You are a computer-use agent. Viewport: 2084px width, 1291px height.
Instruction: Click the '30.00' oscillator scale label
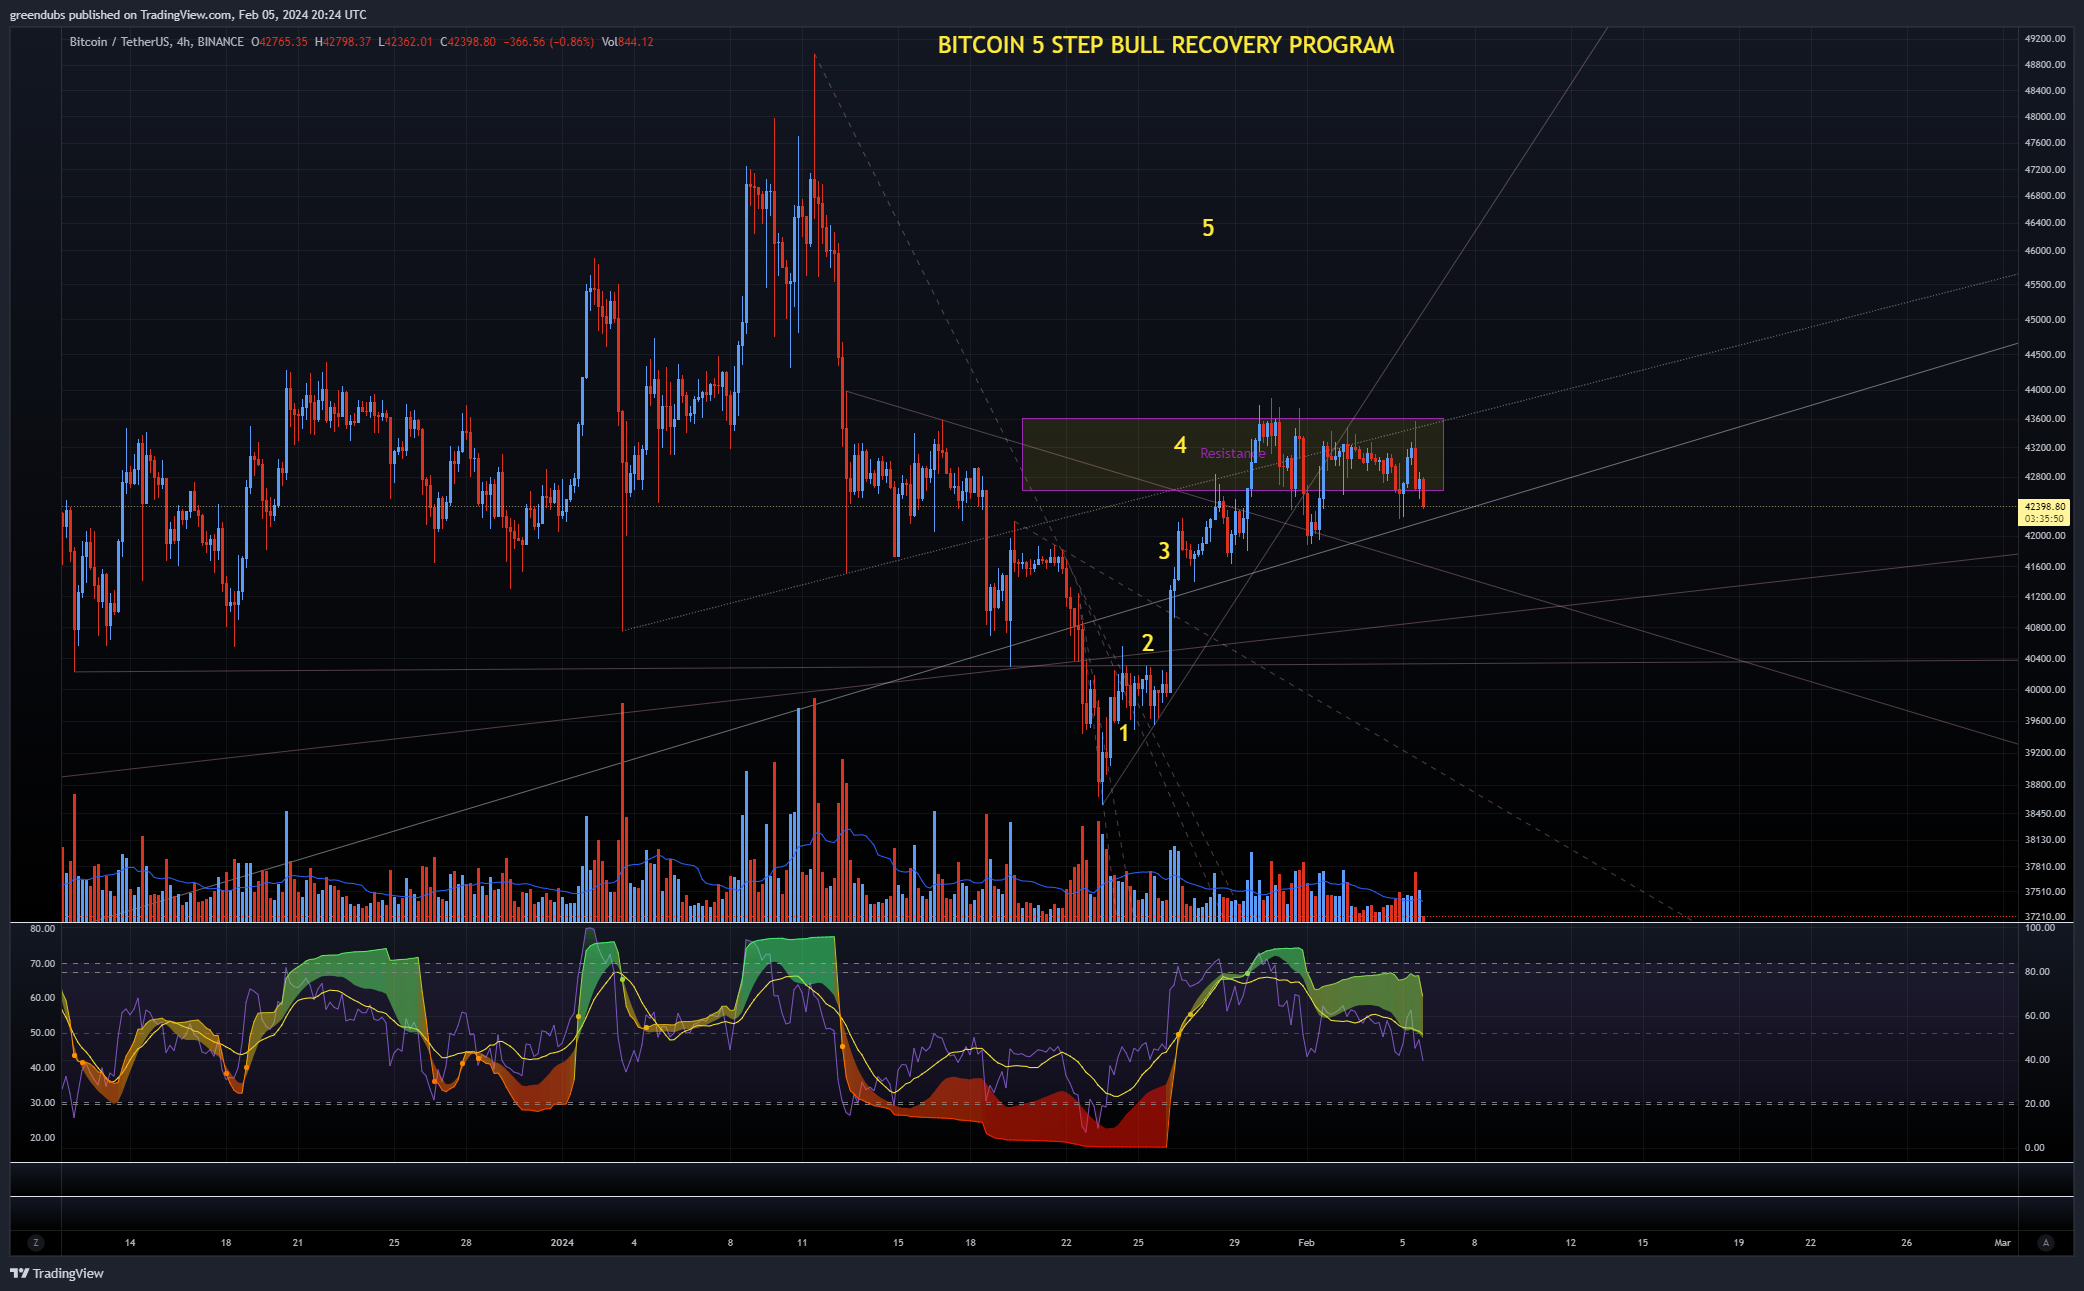[x=43, y=1103]
